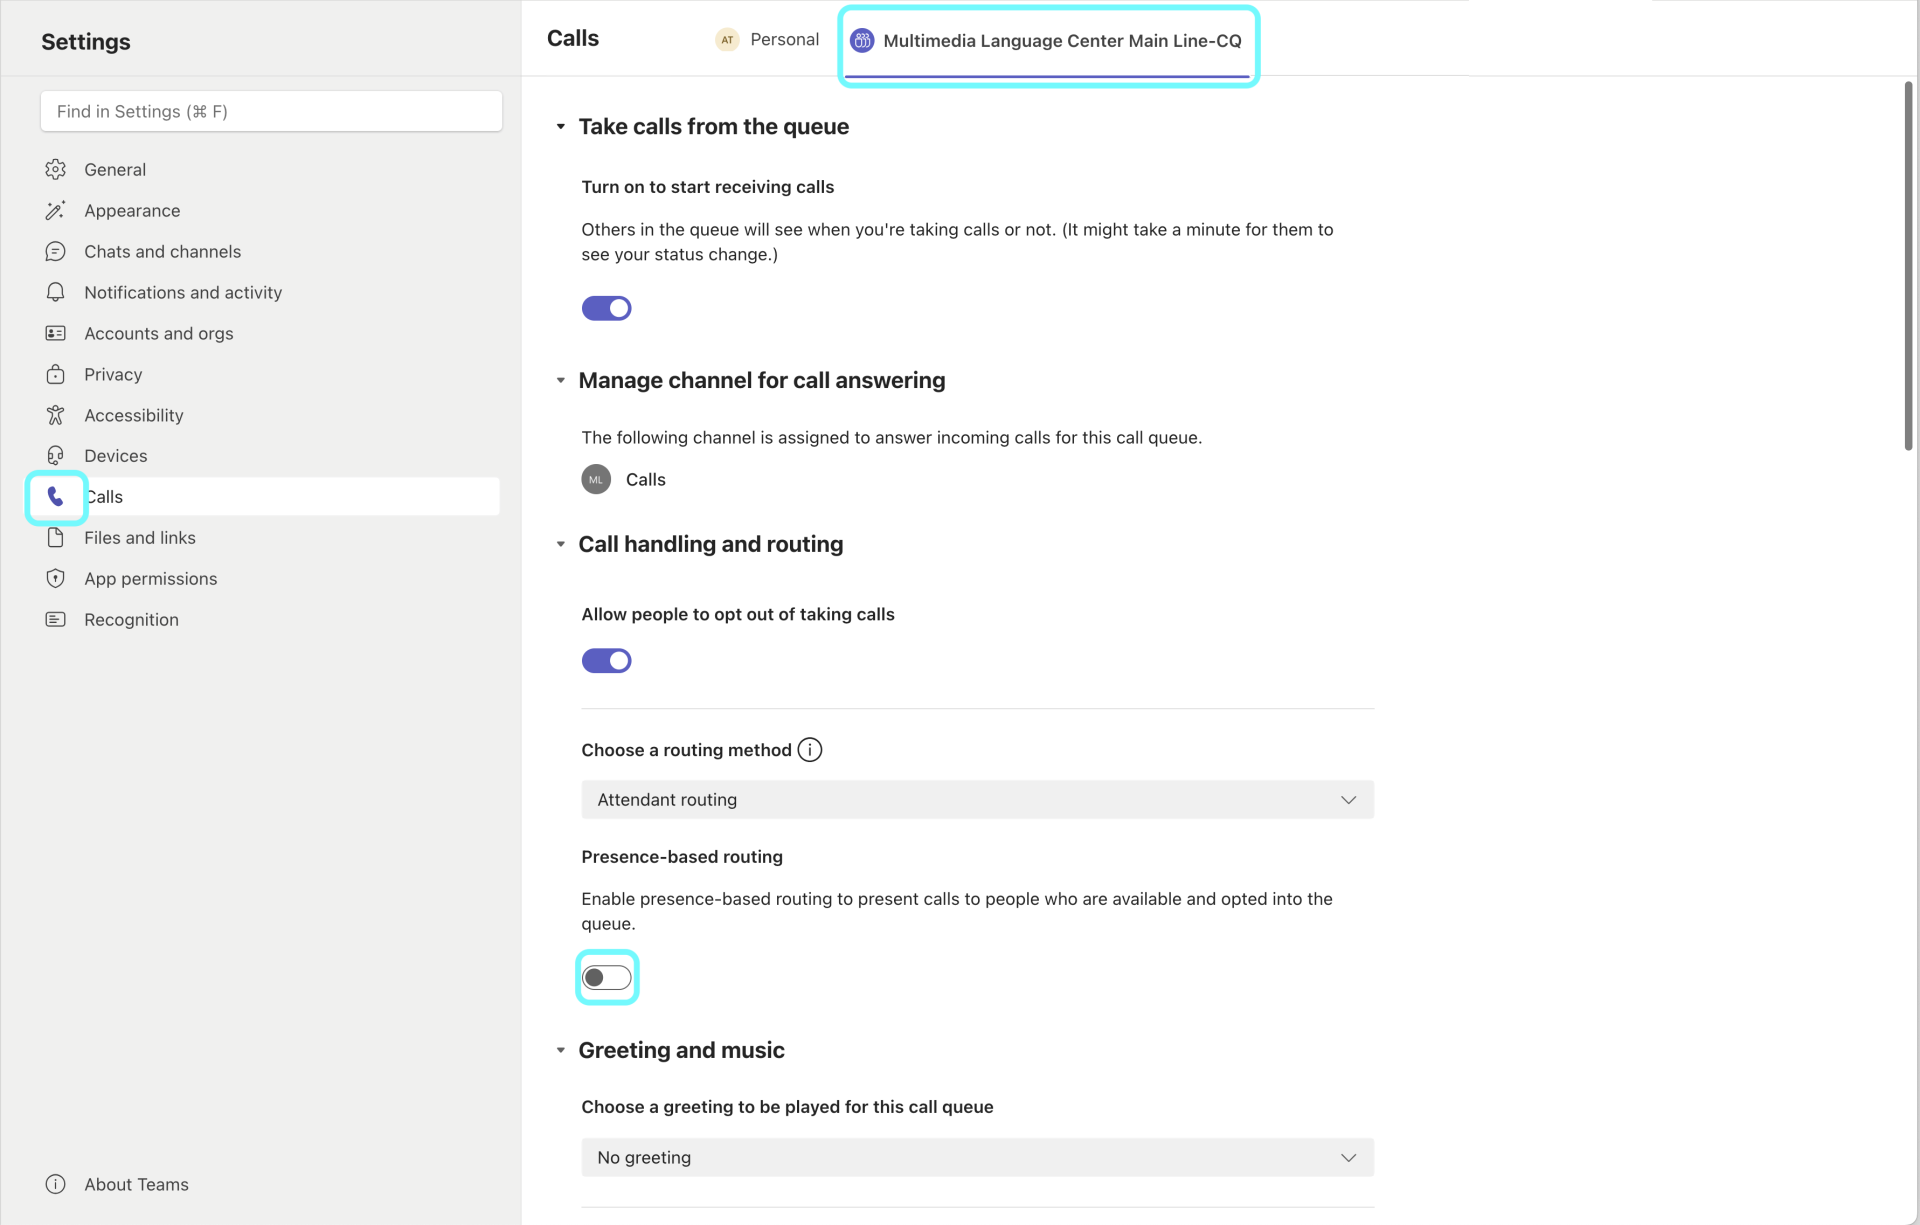The height and width of the screenshot is (1225, 1920).
Task: Click the vertical scrollbar thumb
Action: coord(1908,265)
